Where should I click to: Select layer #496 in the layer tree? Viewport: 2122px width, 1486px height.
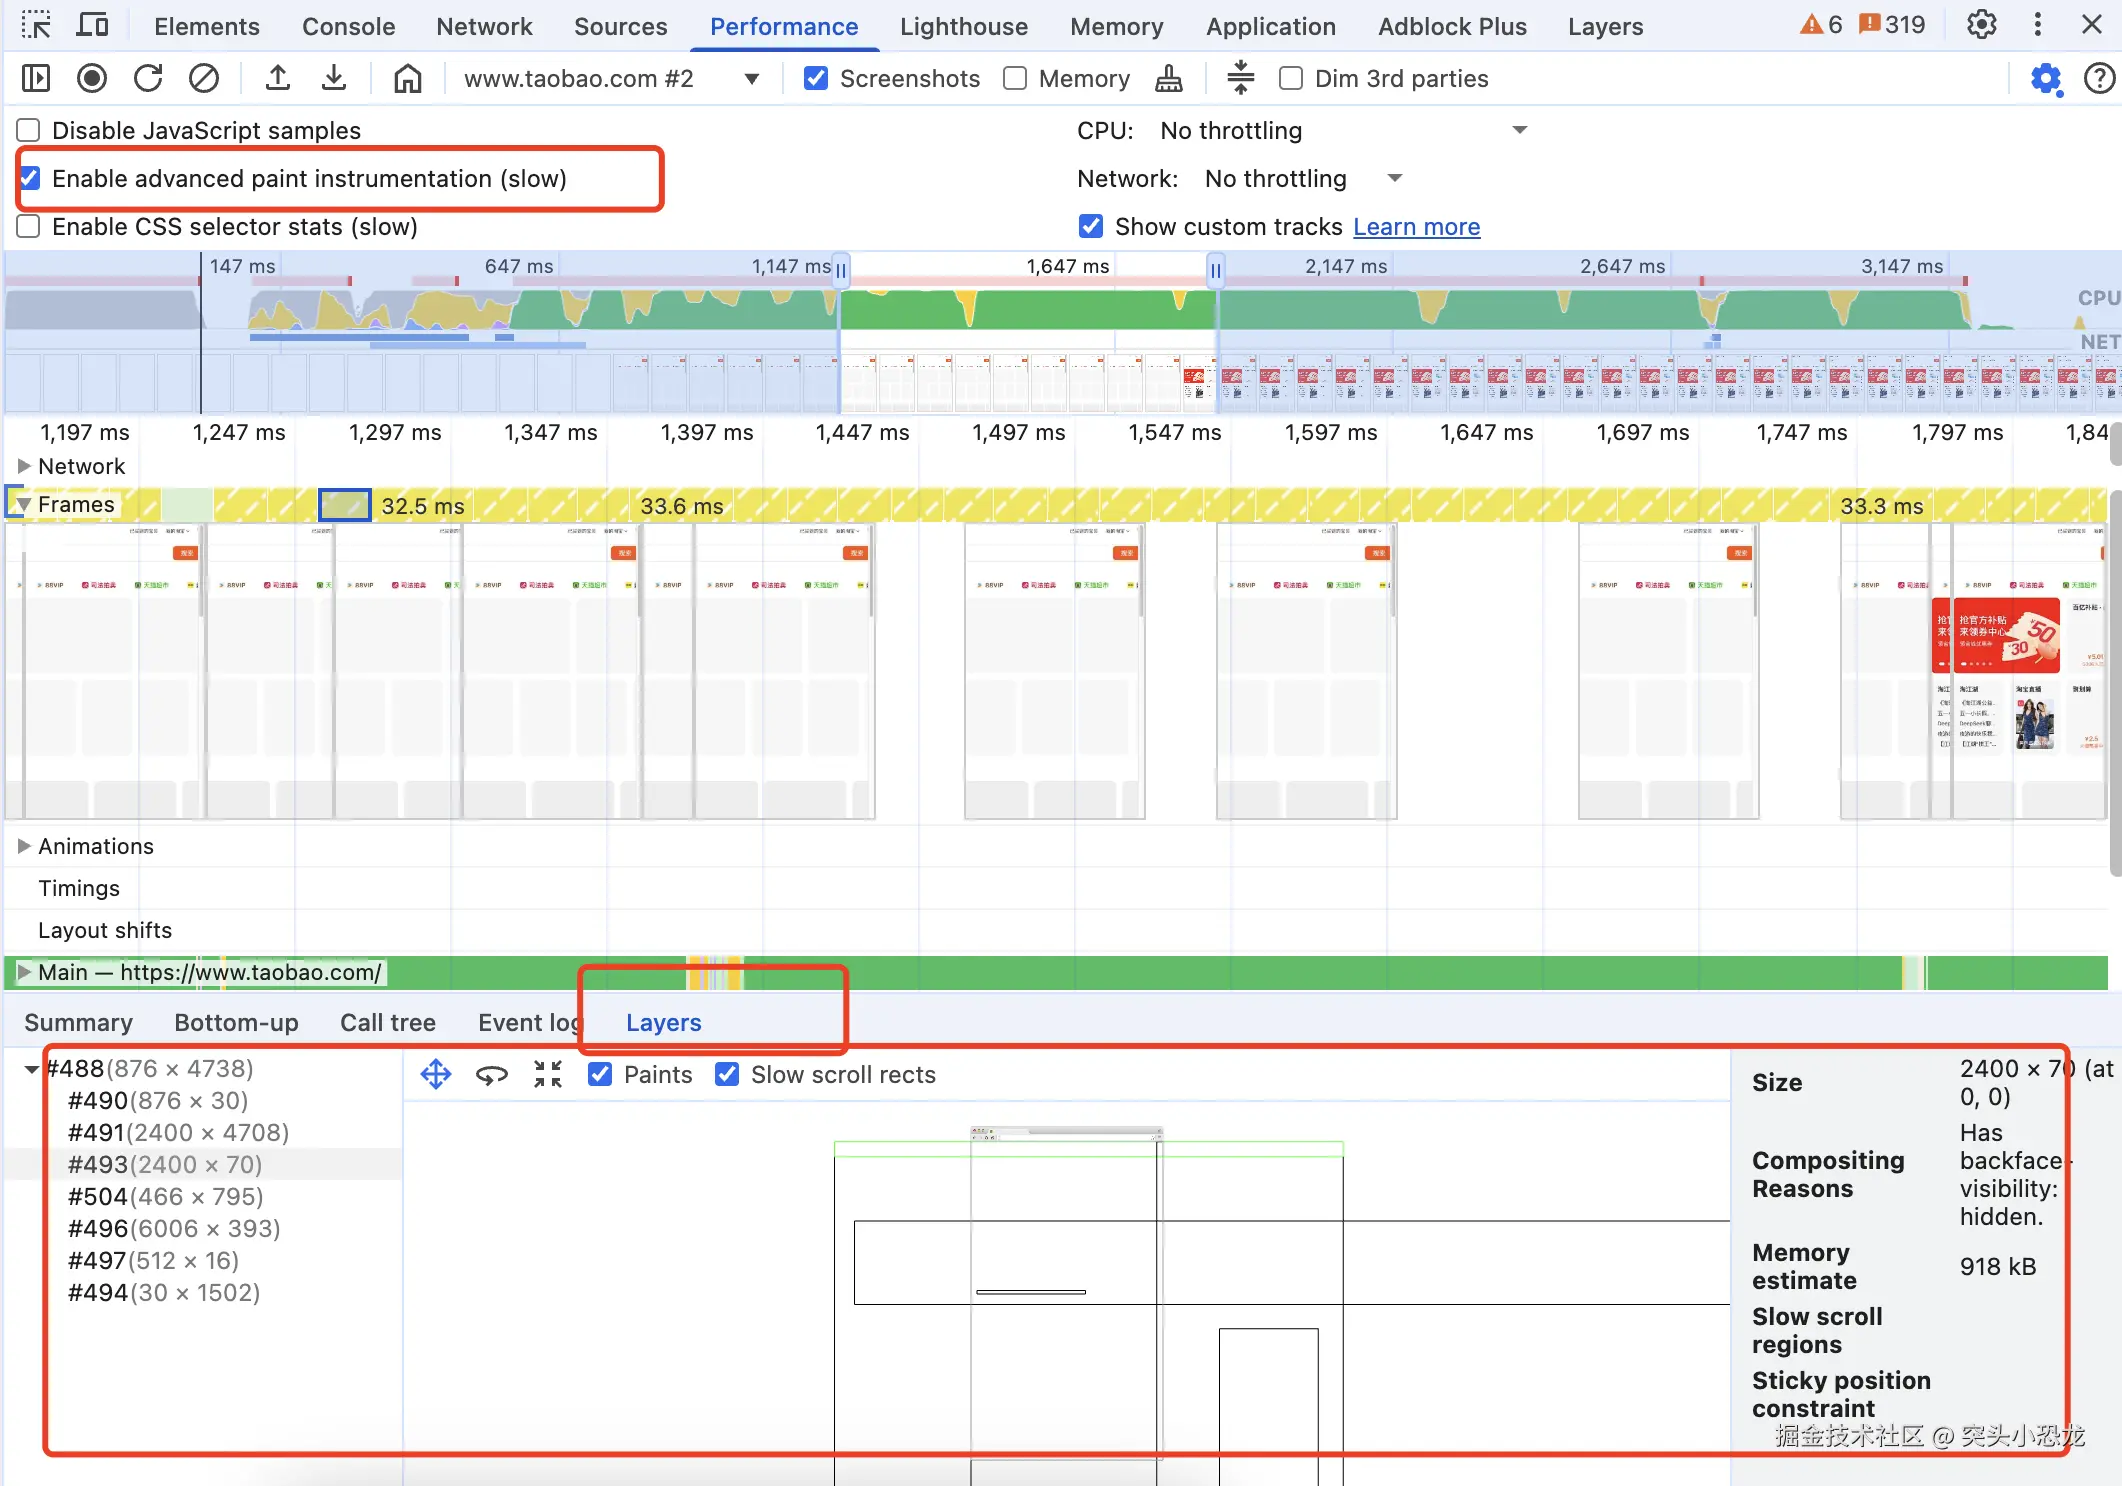174,1228
